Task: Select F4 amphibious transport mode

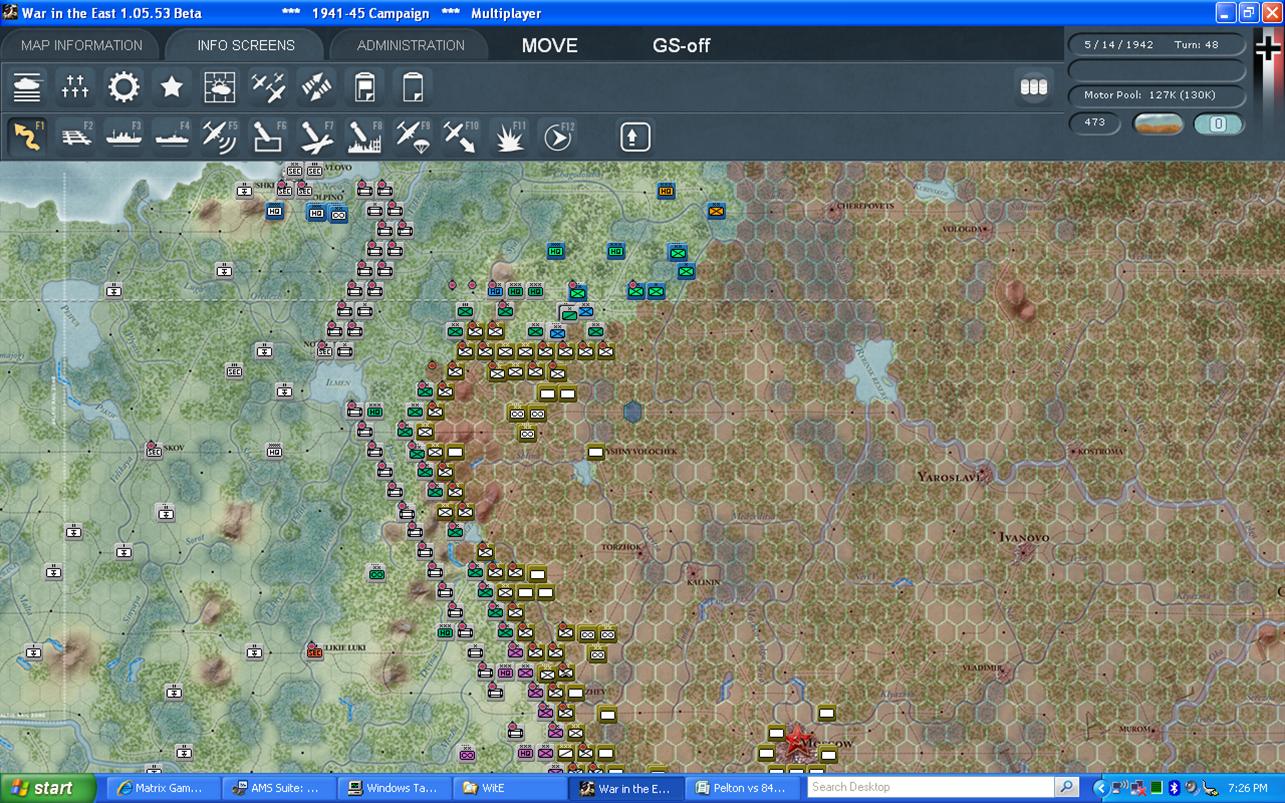Action: point(172,136)
